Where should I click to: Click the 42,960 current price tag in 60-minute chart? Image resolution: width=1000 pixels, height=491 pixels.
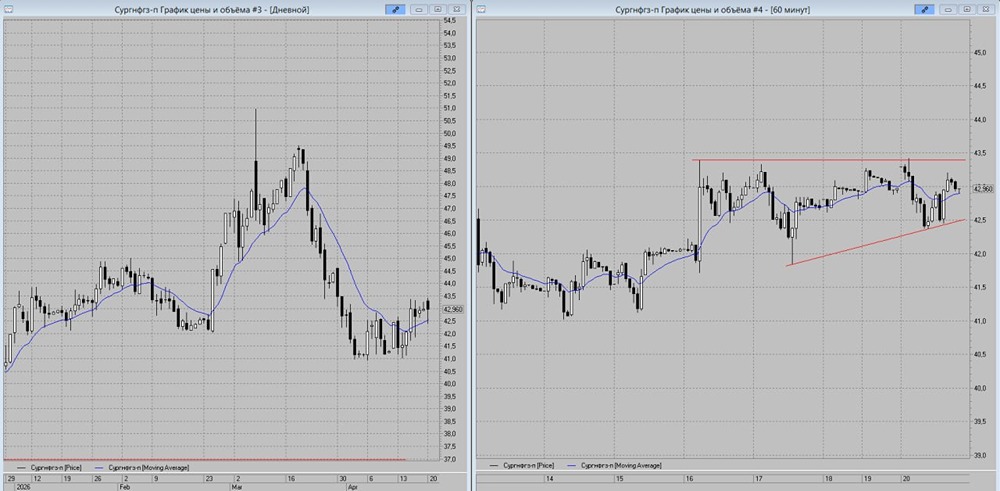982,189
